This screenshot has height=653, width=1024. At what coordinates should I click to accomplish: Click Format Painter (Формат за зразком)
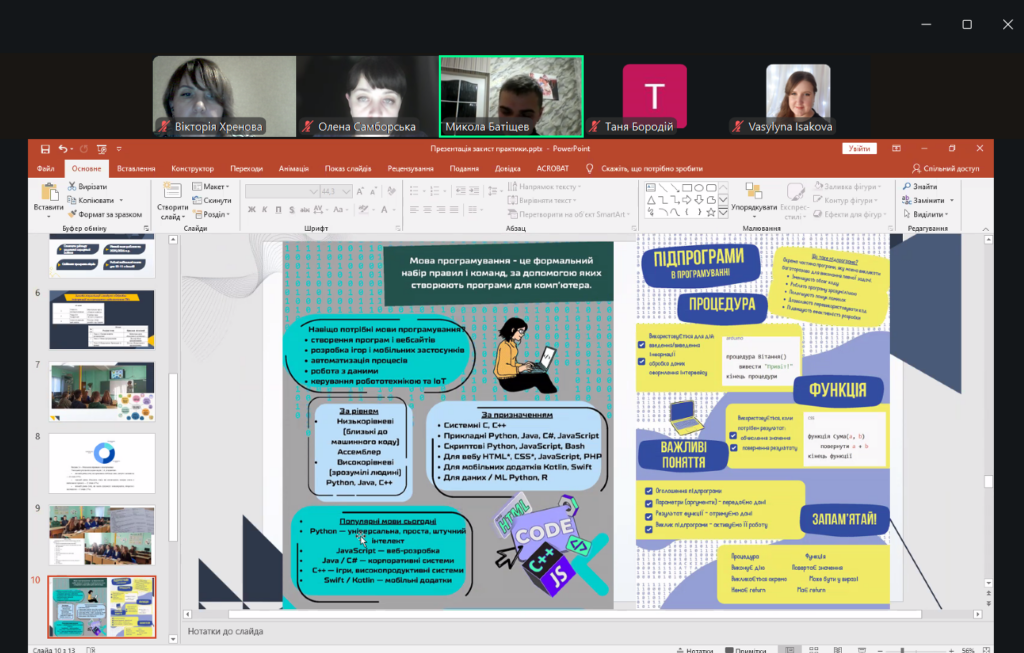pos(73,214)
